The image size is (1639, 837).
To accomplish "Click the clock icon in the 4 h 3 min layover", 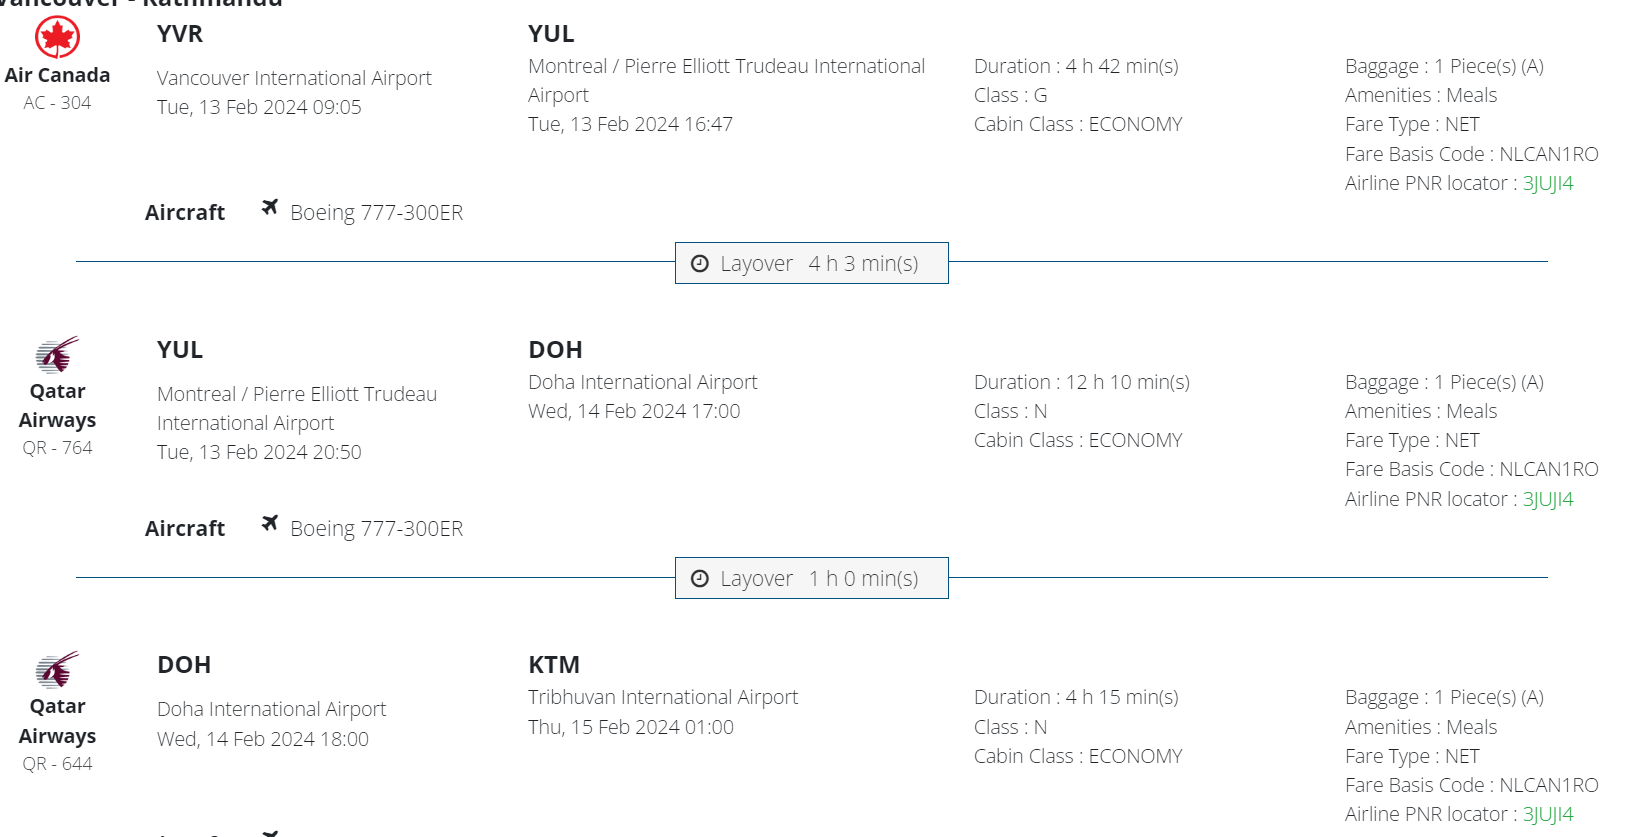I will [700, 263].
